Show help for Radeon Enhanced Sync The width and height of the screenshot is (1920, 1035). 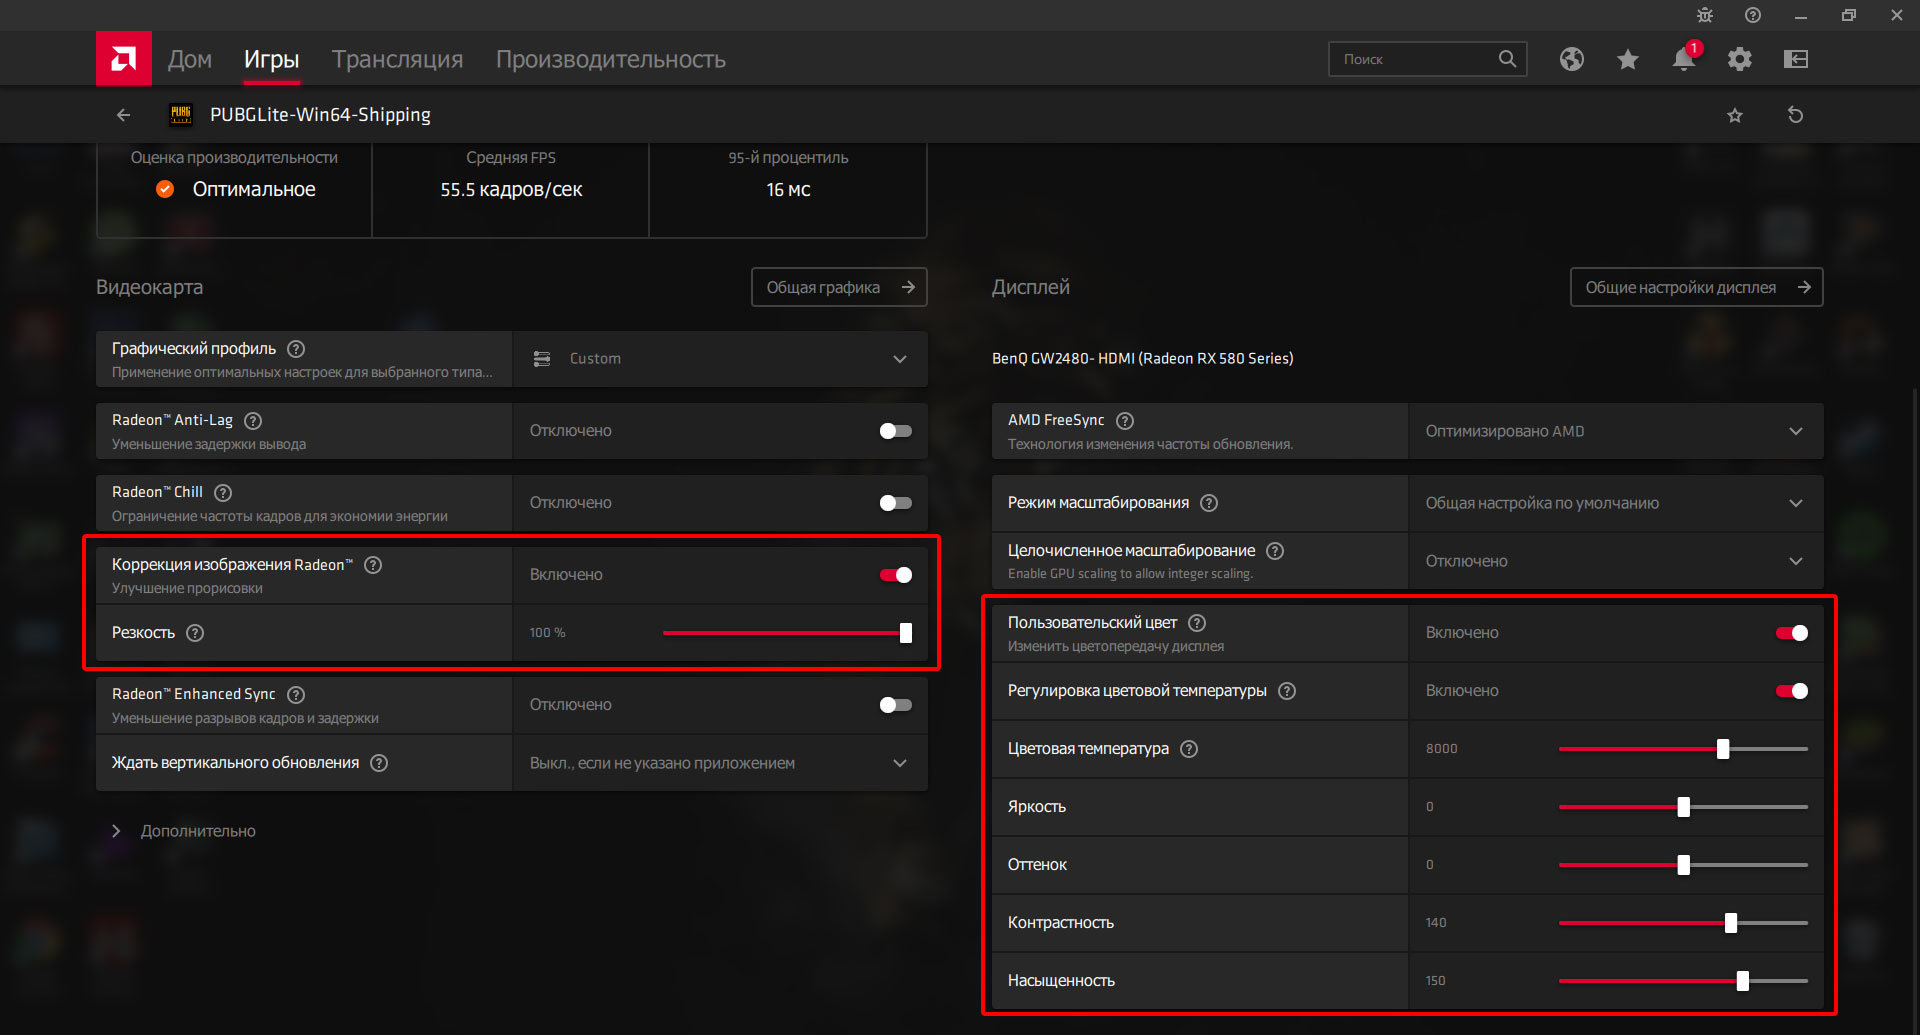tap(296, 695)
